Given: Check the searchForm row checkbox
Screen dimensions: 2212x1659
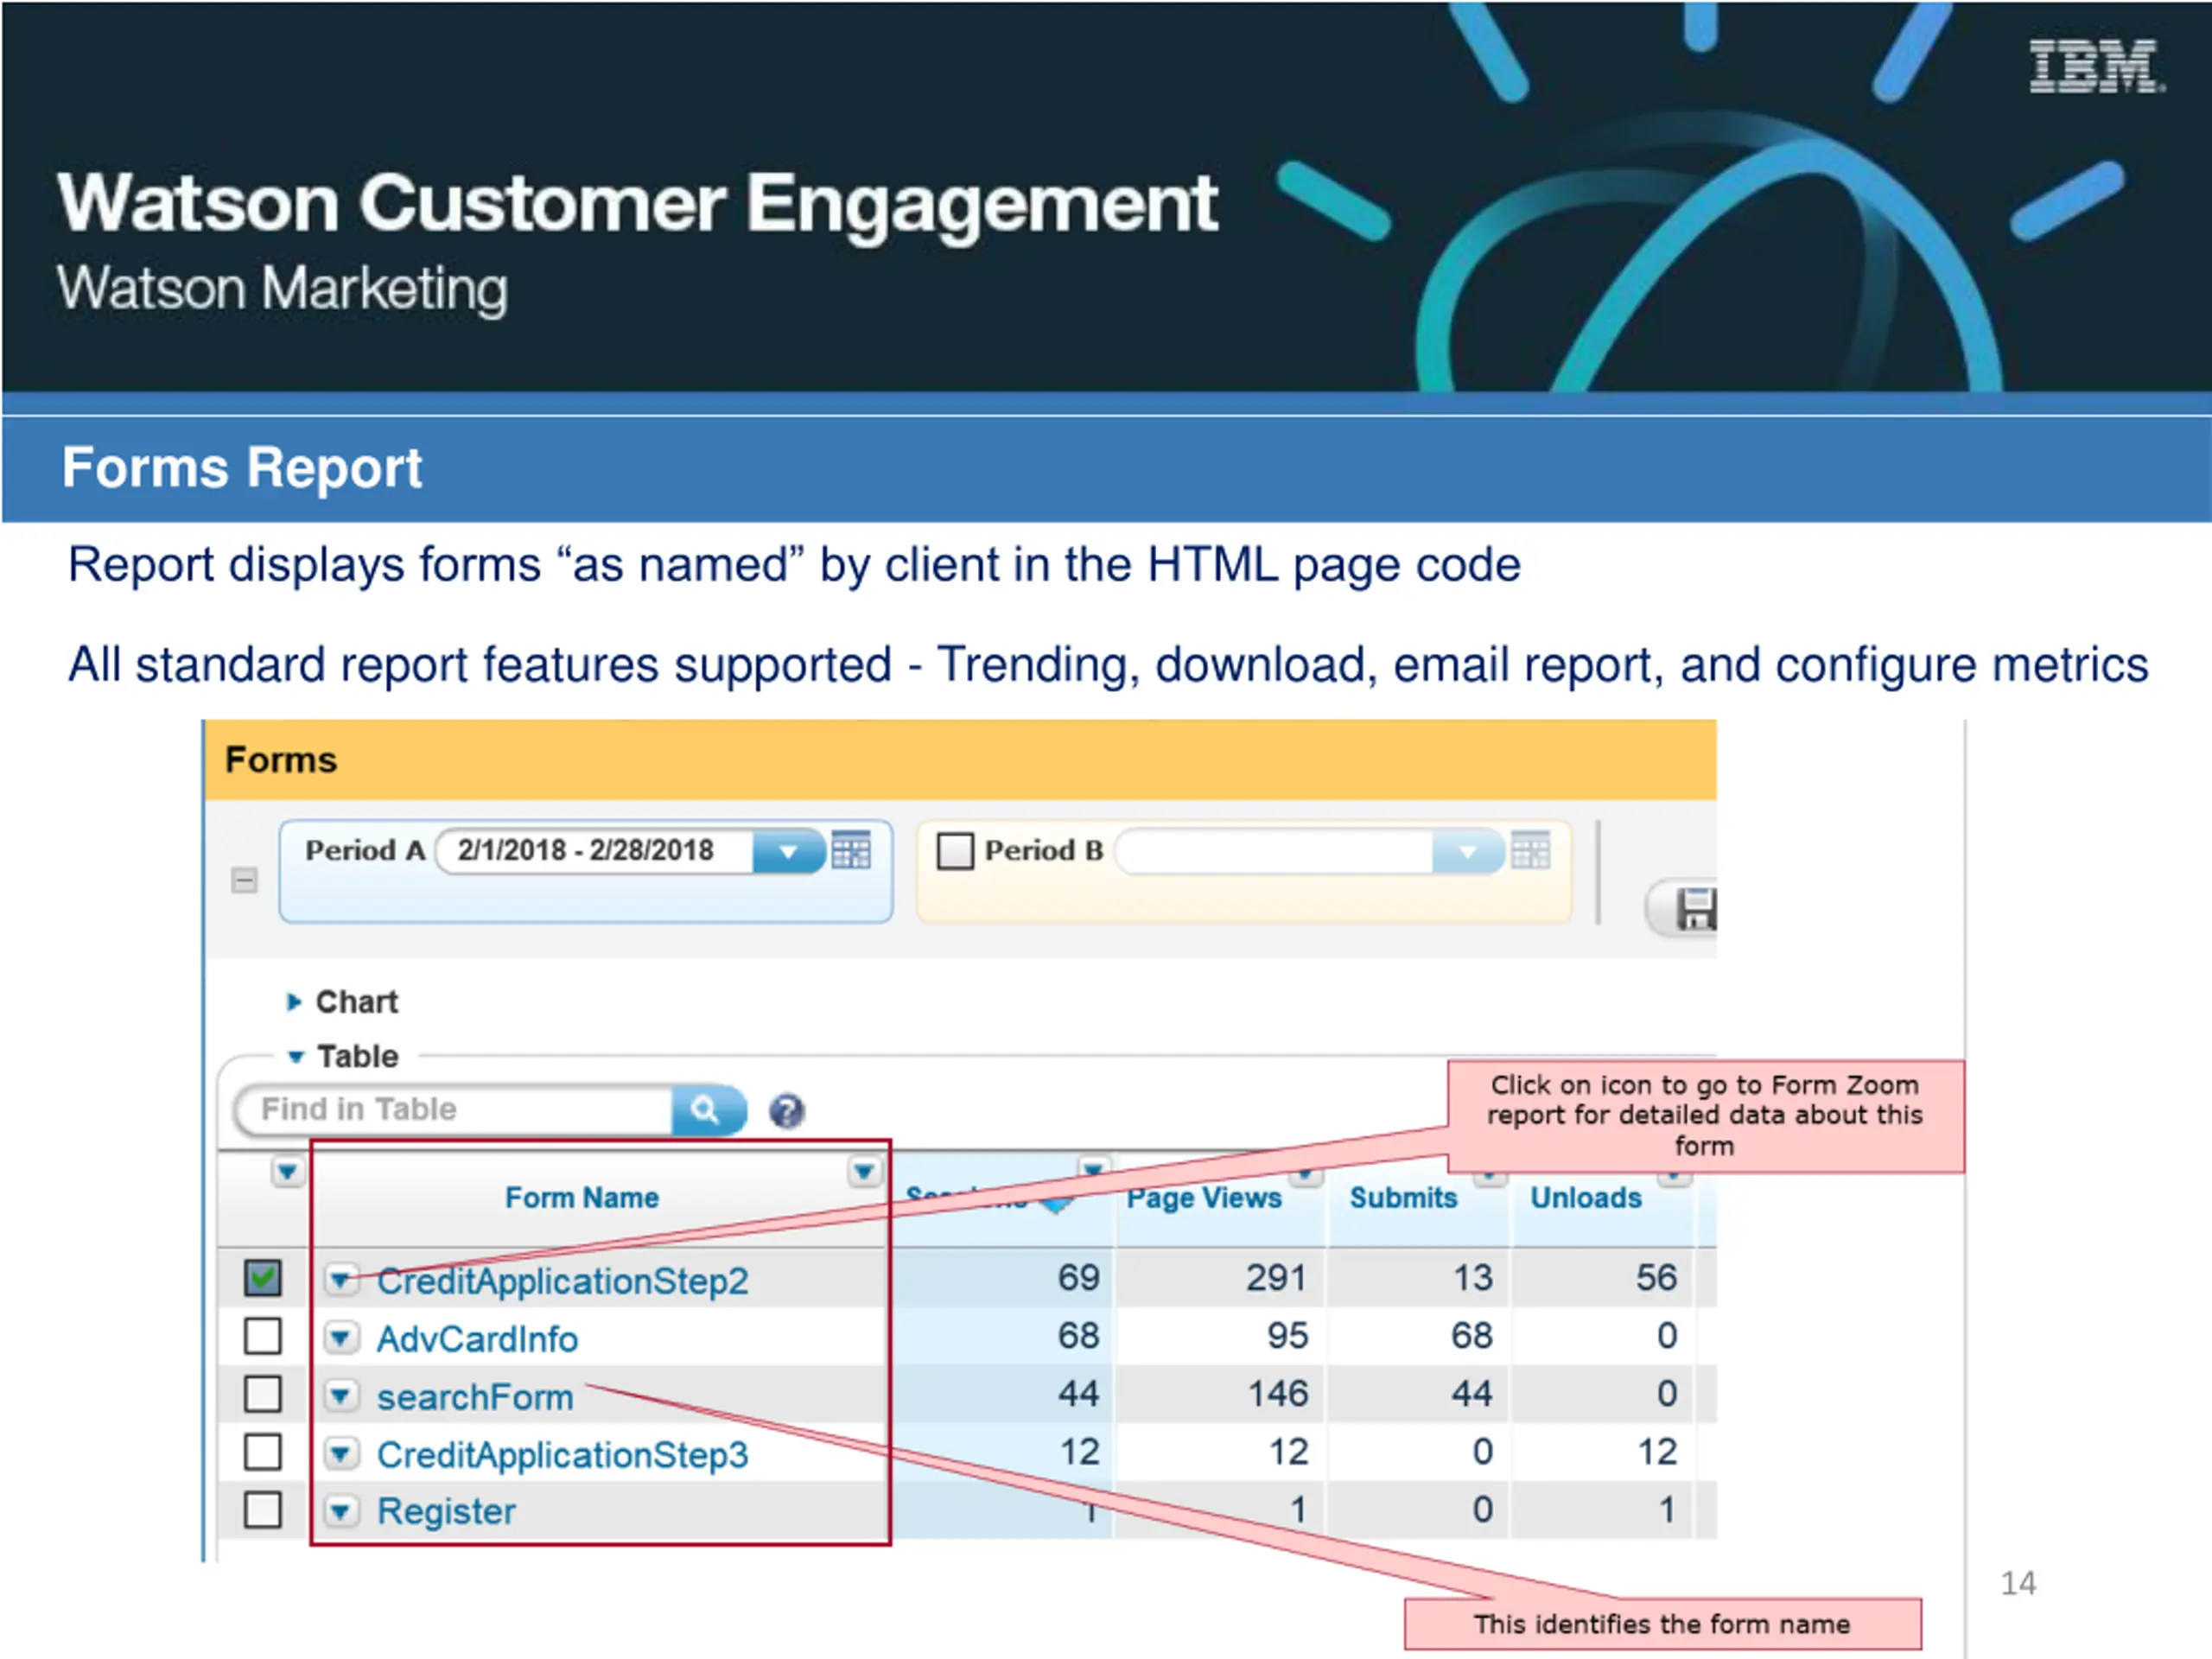Looking at the screenshot, I should [x=263, y=1394].
